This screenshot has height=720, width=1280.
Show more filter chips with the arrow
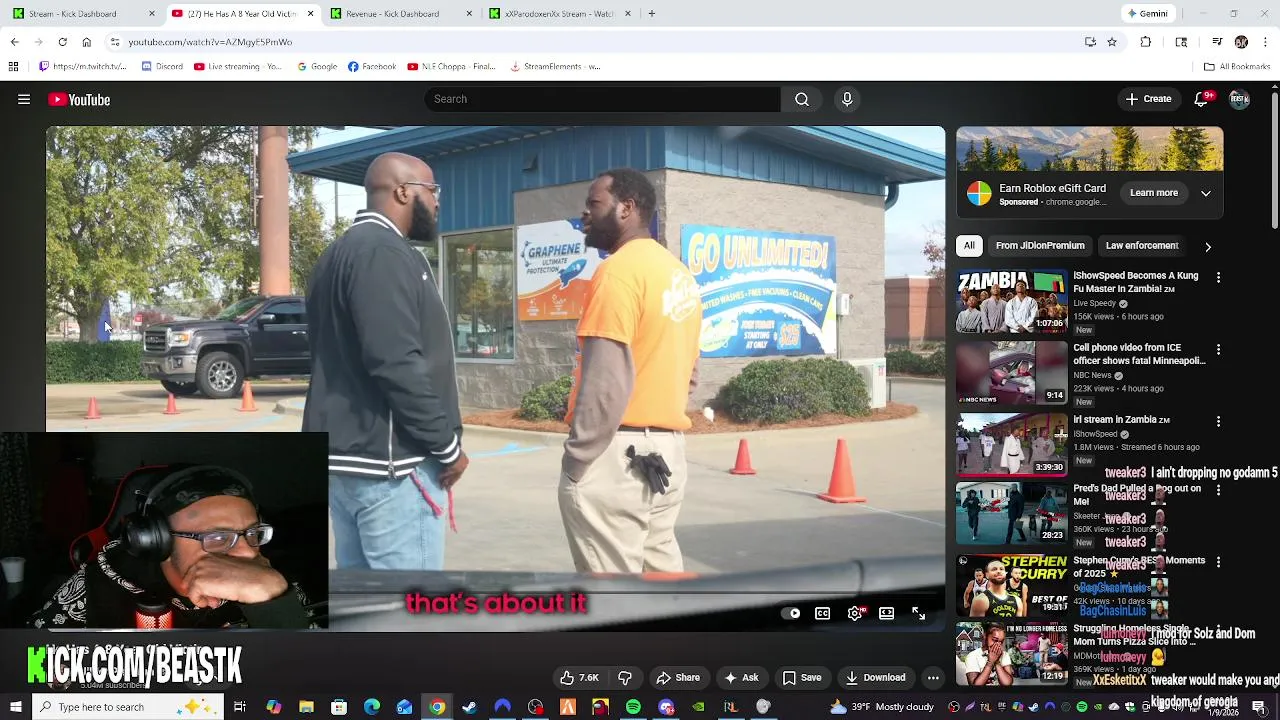1207,246
